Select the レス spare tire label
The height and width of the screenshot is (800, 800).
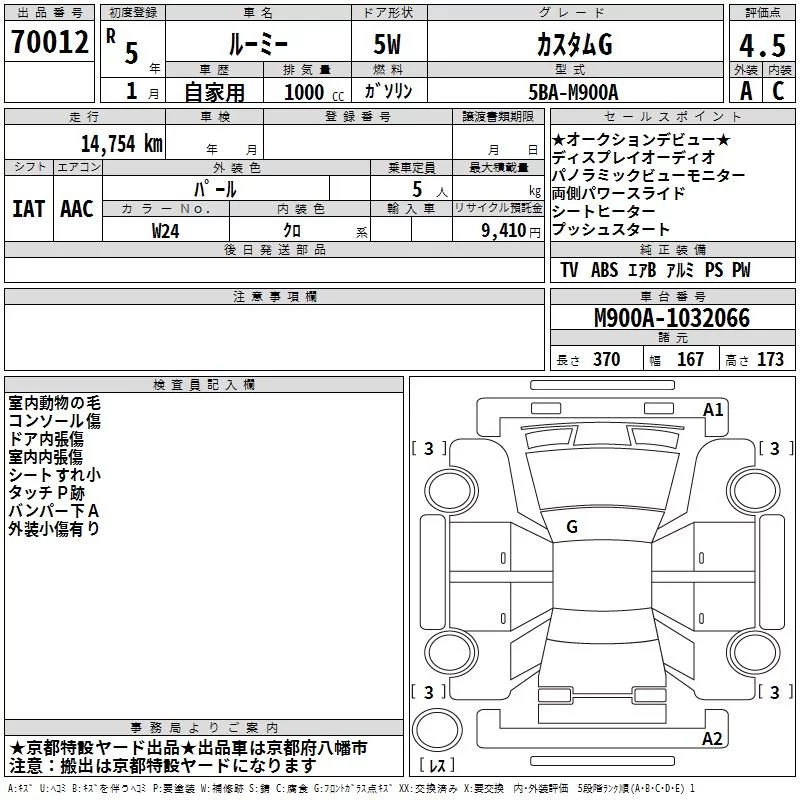tap(437, 765)
